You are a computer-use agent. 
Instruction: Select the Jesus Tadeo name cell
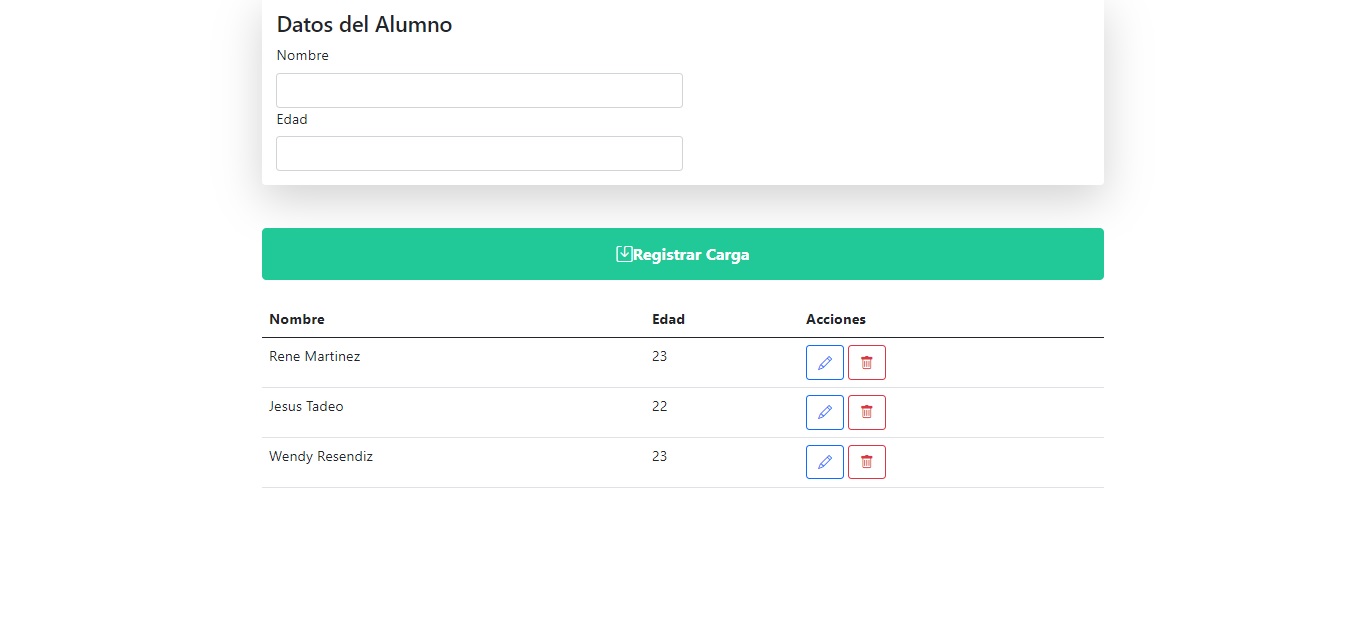pos(306,407)
